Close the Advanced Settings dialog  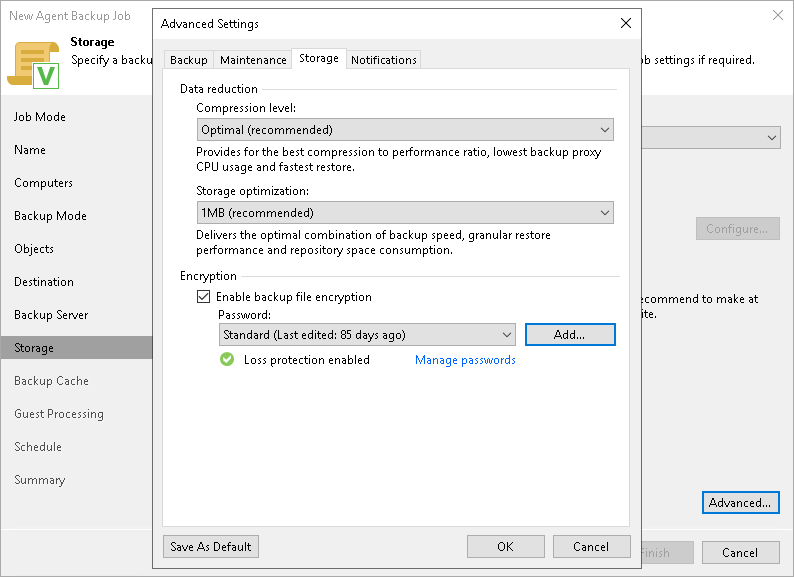[x=626, y=23]
